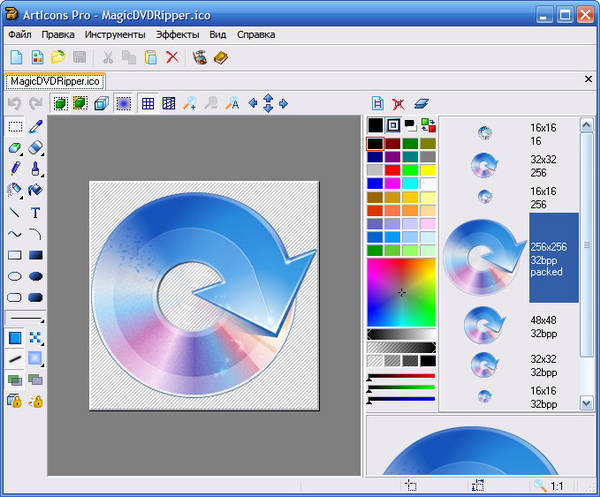Close the document tab panel
This screenshot has width=600, height=497.
[588, 79]
